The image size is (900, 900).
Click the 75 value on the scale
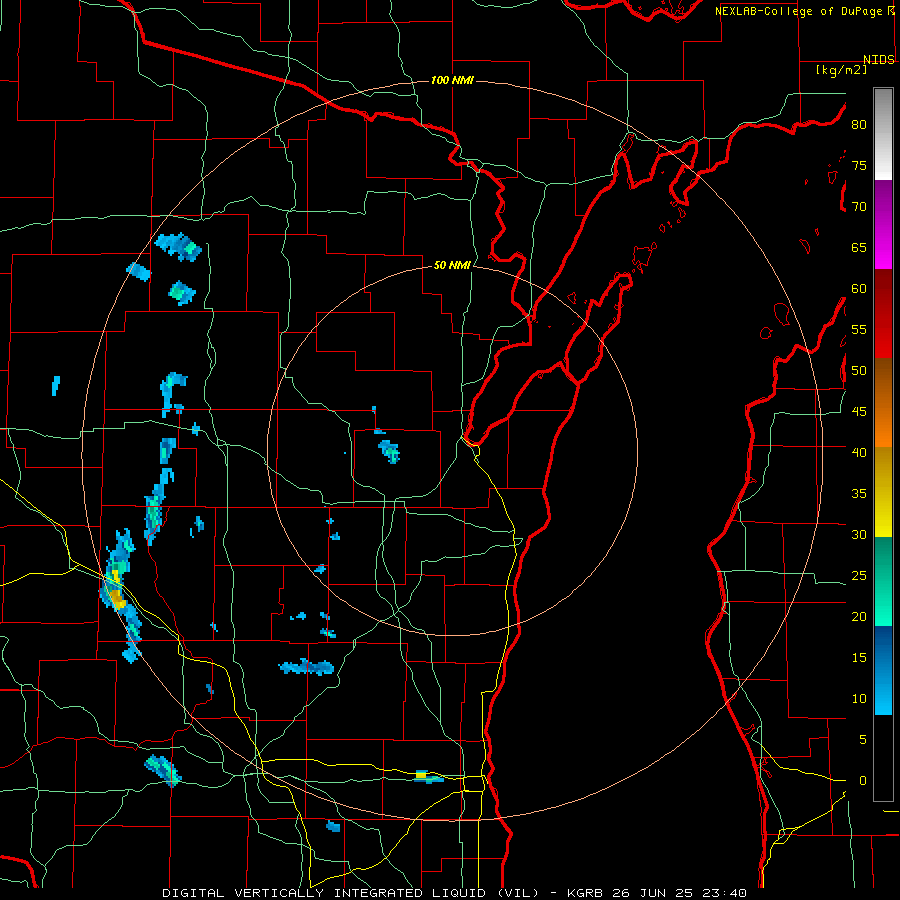pyautogui.click(x=859, y=165)
